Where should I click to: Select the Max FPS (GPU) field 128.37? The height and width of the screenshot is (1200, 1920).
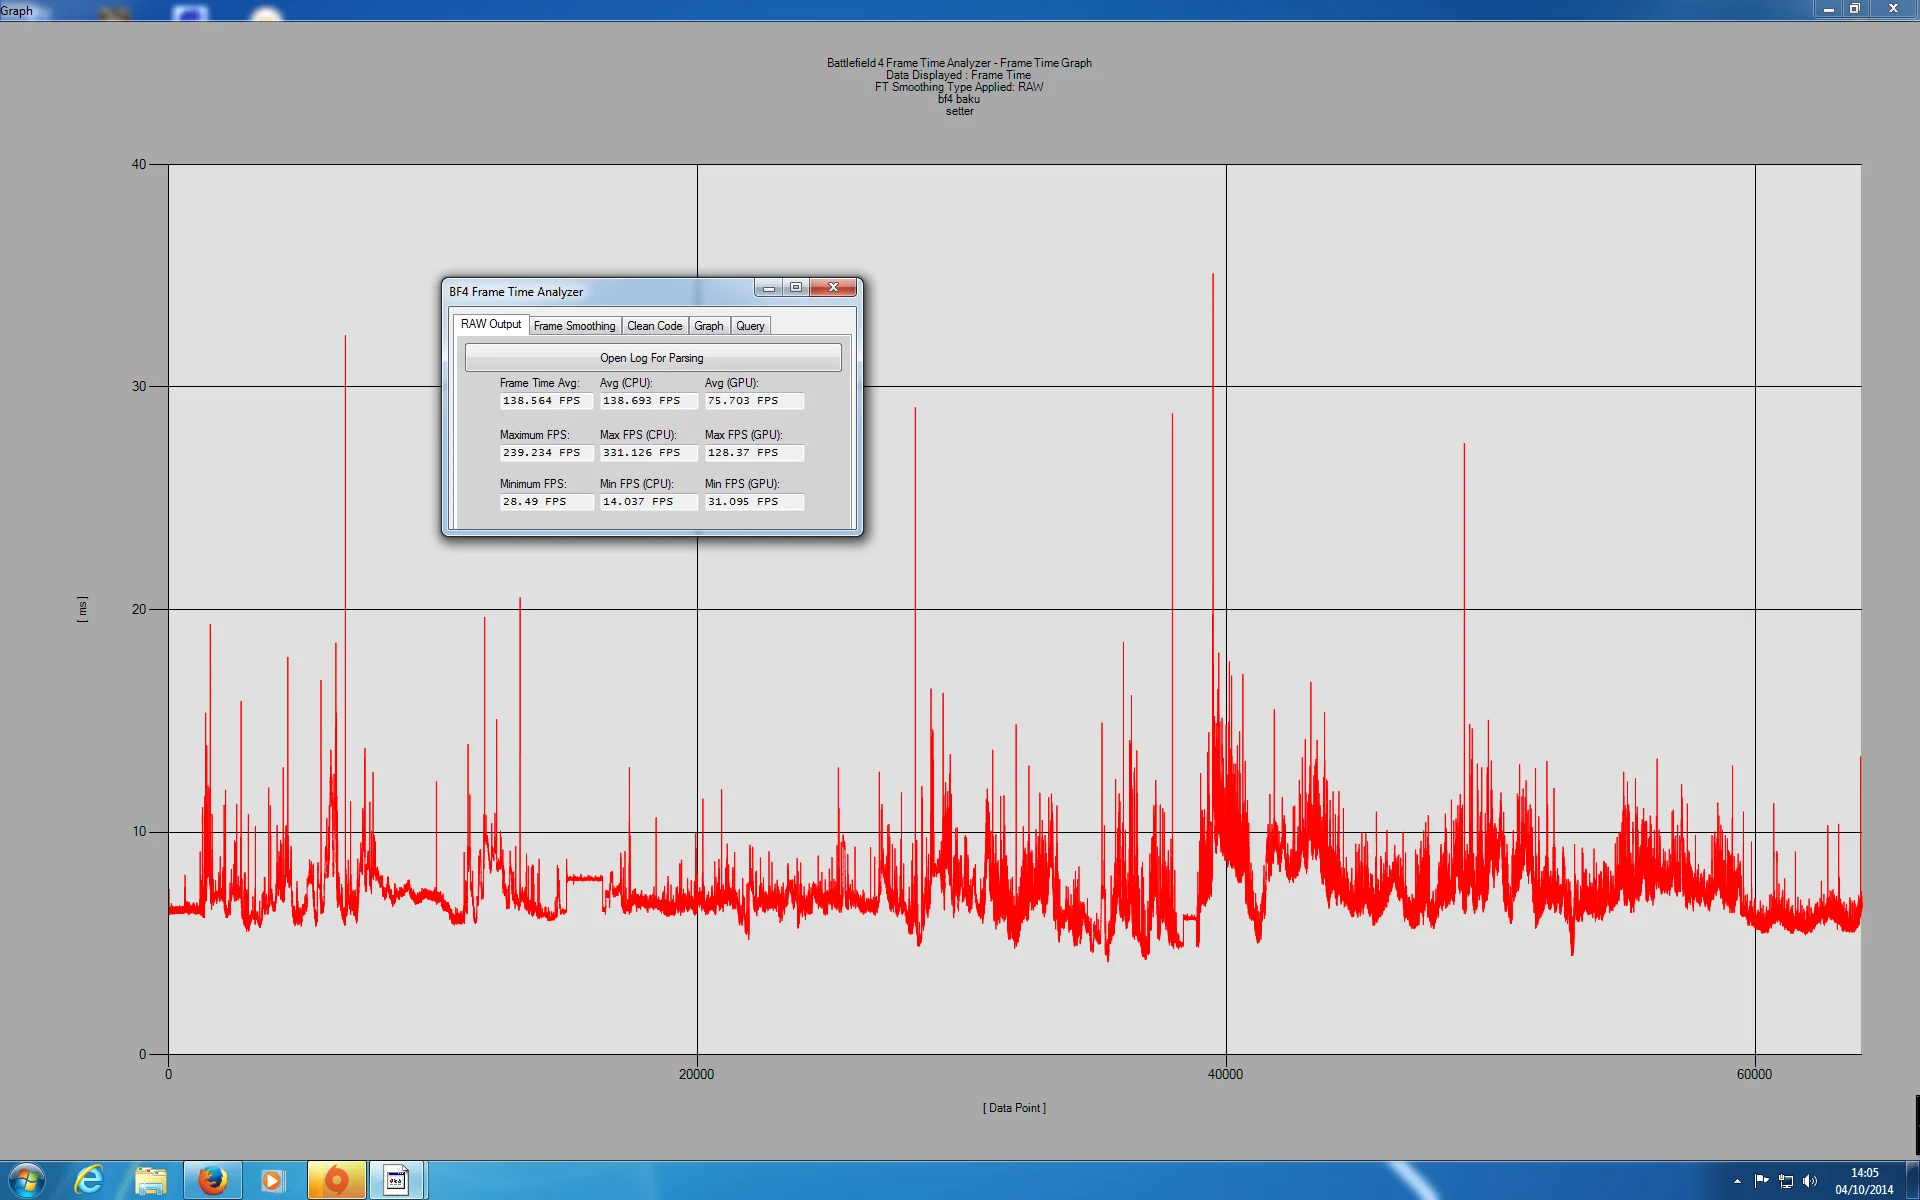point(754,453)
